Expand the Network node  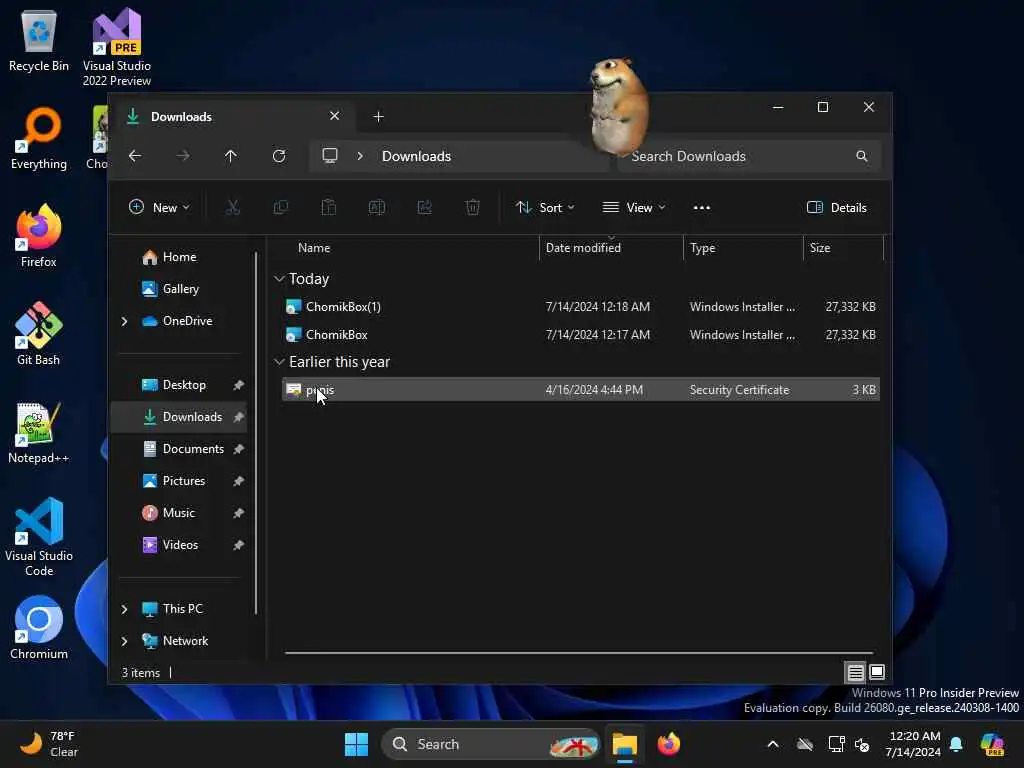click(x=124, y=641)
